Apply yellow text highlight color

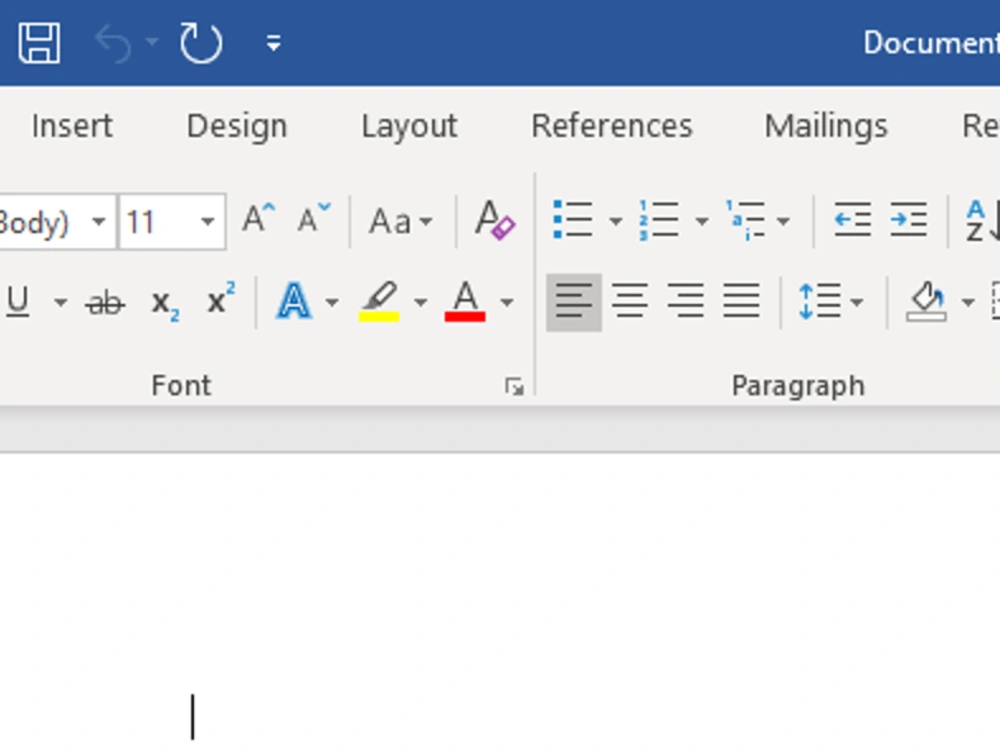coord(379,301)
